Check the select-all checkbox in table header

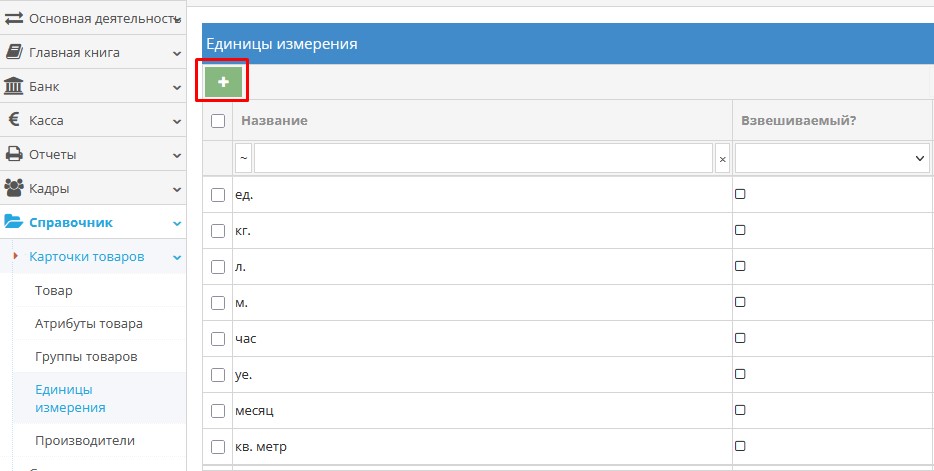[x=218, y=121]
